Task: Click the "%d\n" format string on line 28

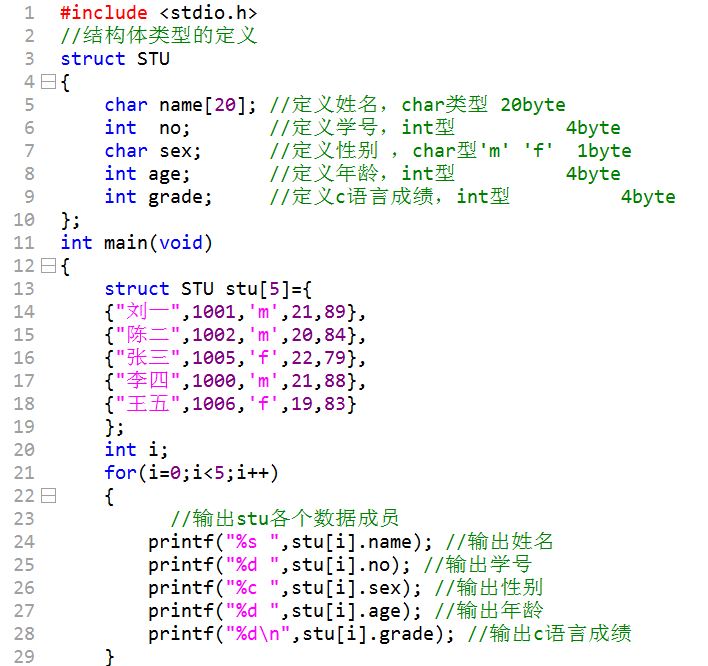Action: pos(258,634)
